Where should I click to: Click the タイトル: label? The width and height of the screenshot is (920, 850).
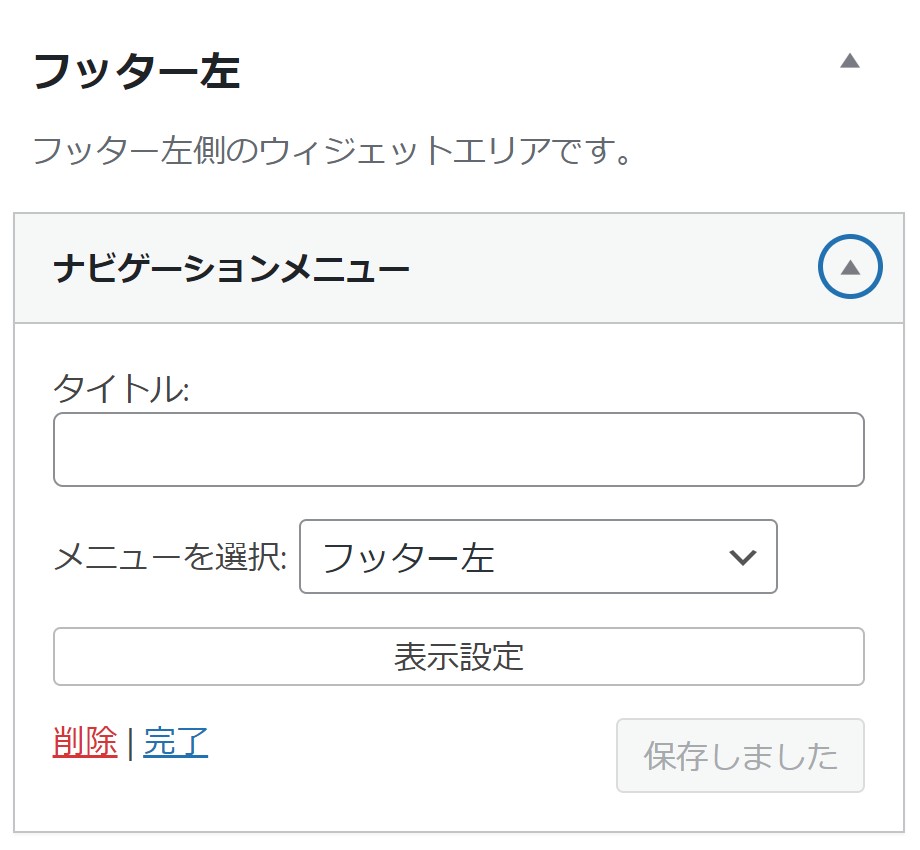coord(121,388)
